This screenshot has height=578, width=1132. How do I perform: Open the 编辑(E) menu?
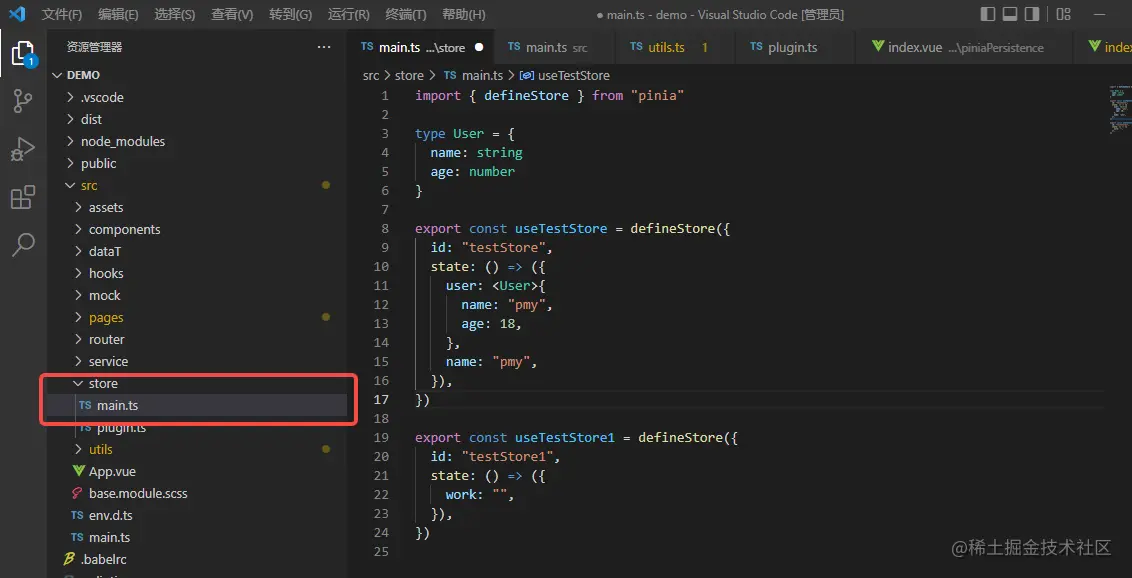(x=118, y=14)
